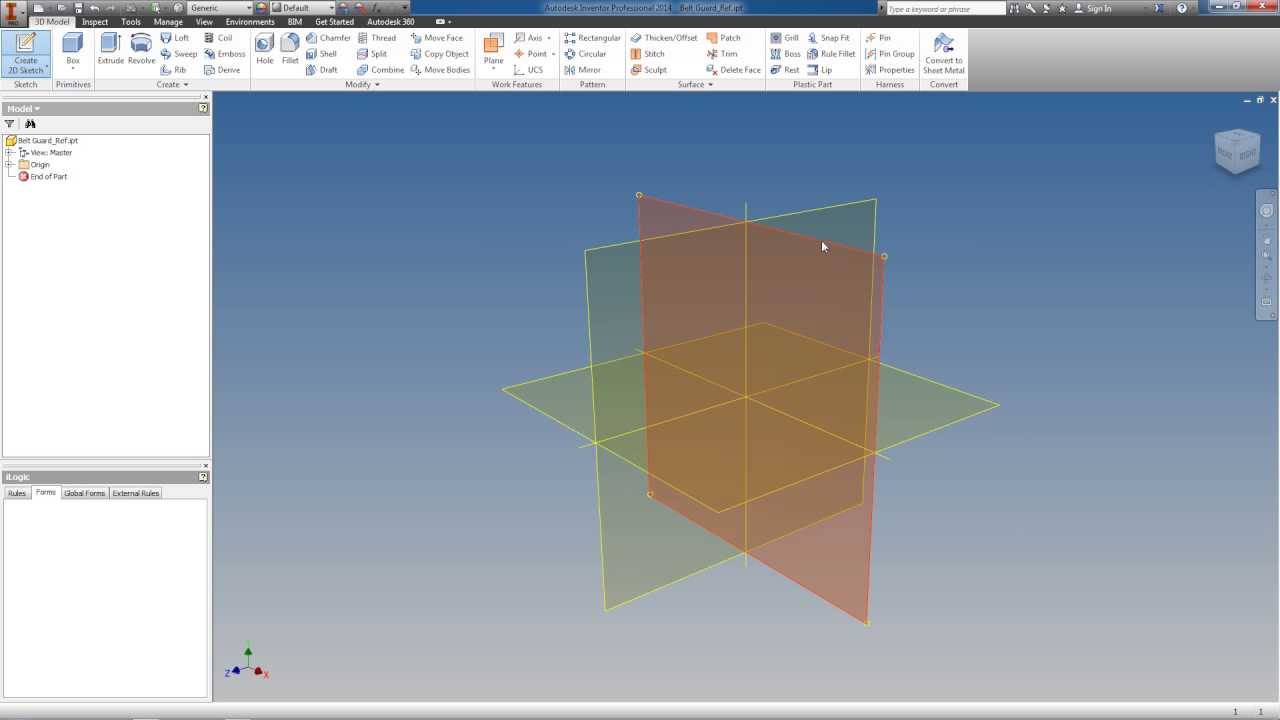The image size is (1280, 720).
Task: Click the browser filter icon
Action: tap(10, 124)
